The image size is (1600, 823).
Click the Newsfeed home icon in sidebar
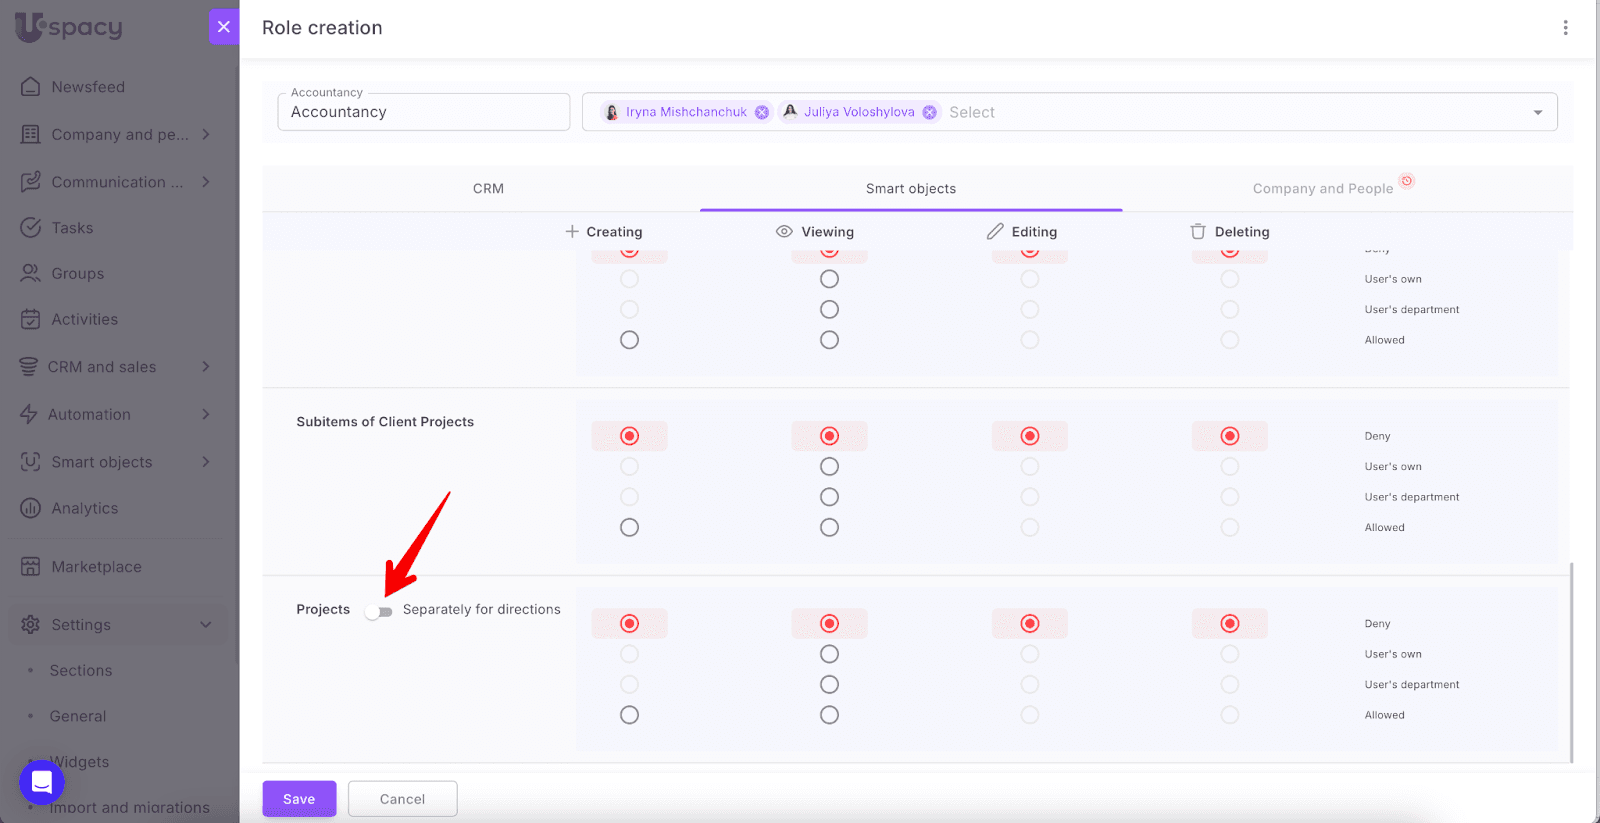tap(31, 87)
